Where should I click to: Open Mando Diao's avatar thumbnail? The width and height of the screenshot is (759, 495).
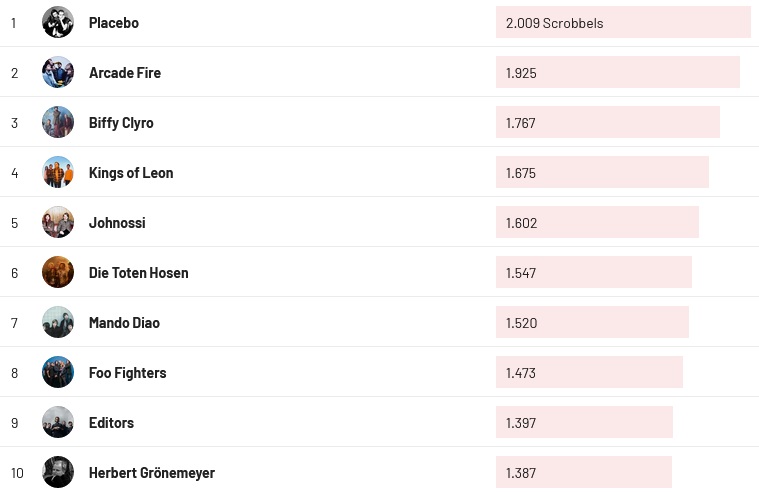click(58, 322)
